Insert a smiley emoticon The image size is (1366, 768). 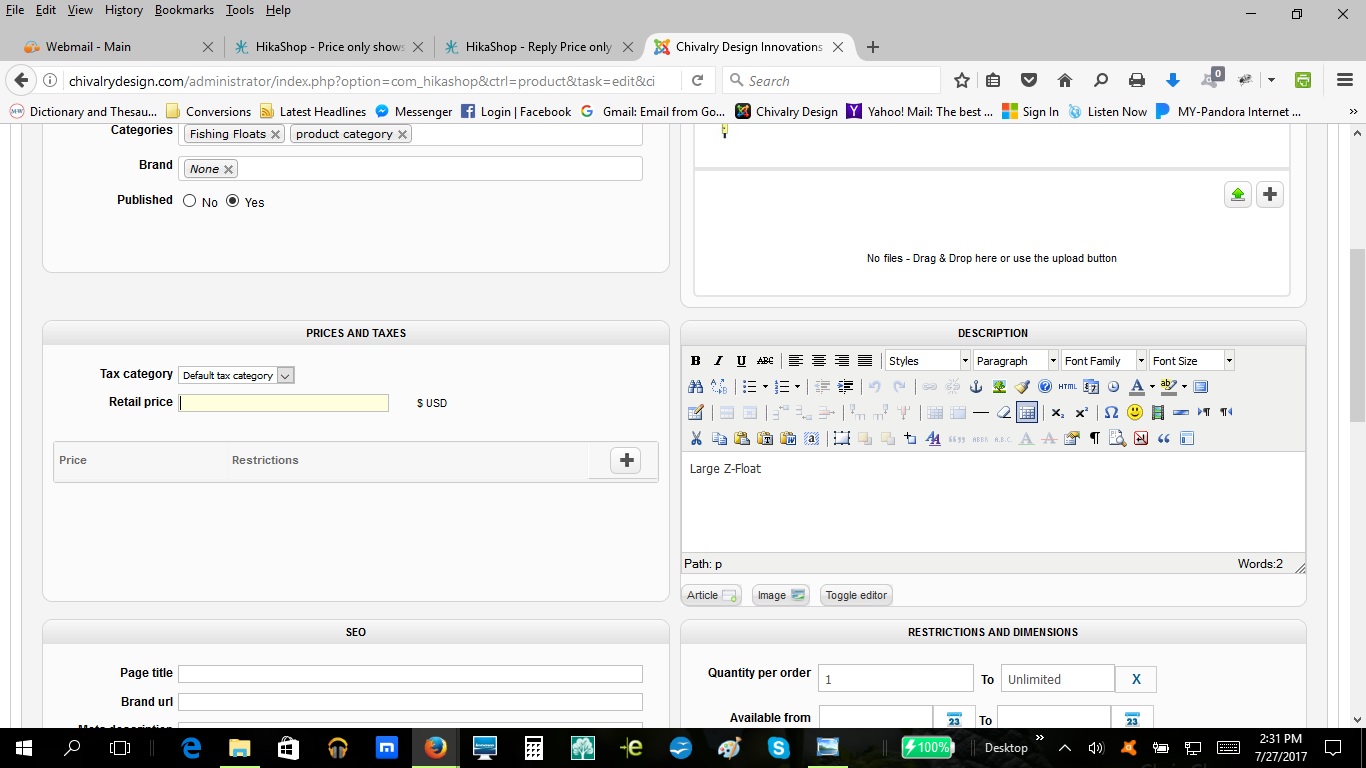(1135, 412)
